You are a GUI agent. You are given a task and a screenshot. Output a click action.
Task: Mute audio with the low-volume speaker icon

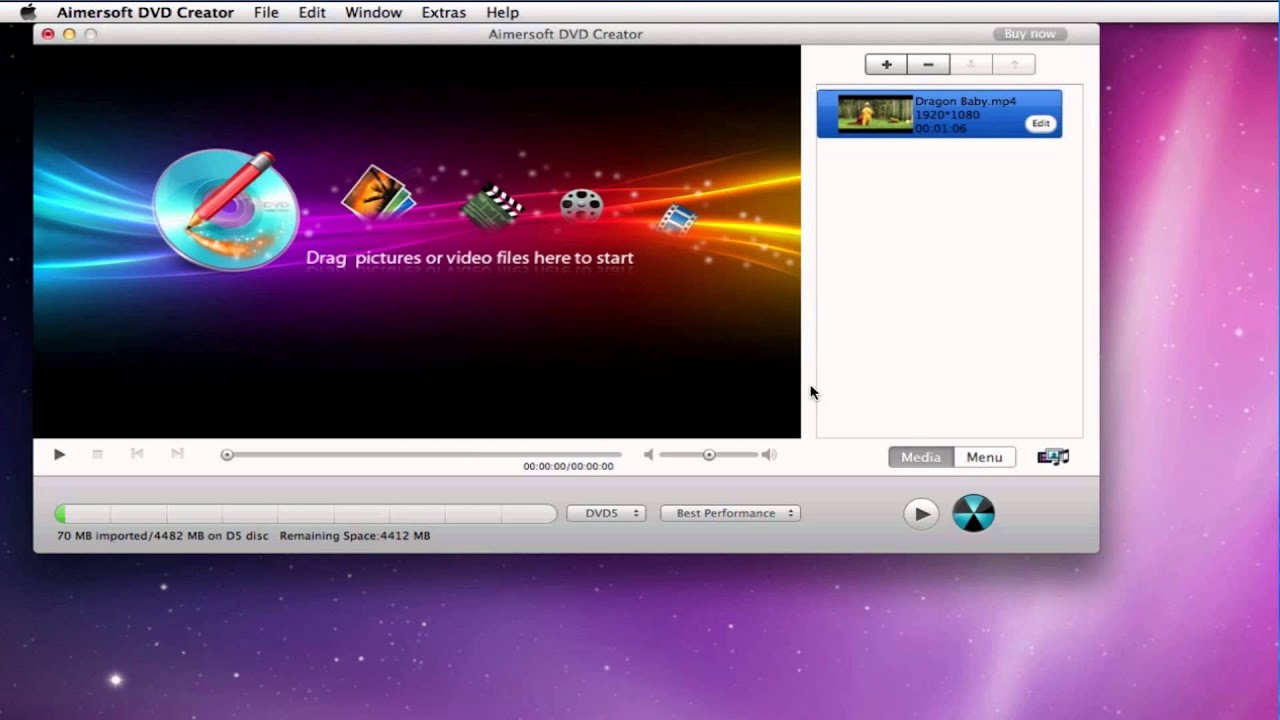point(648,455)
